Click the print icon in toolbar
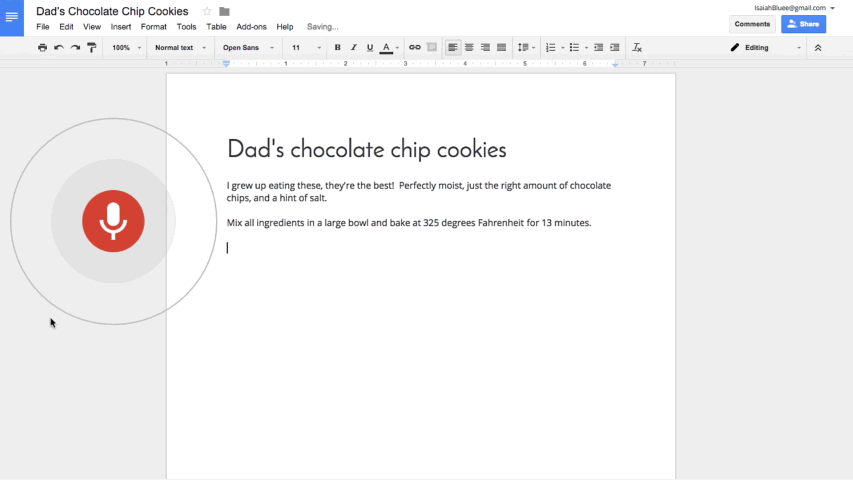This screenshot has height=480, width=853. click(42, 48)
